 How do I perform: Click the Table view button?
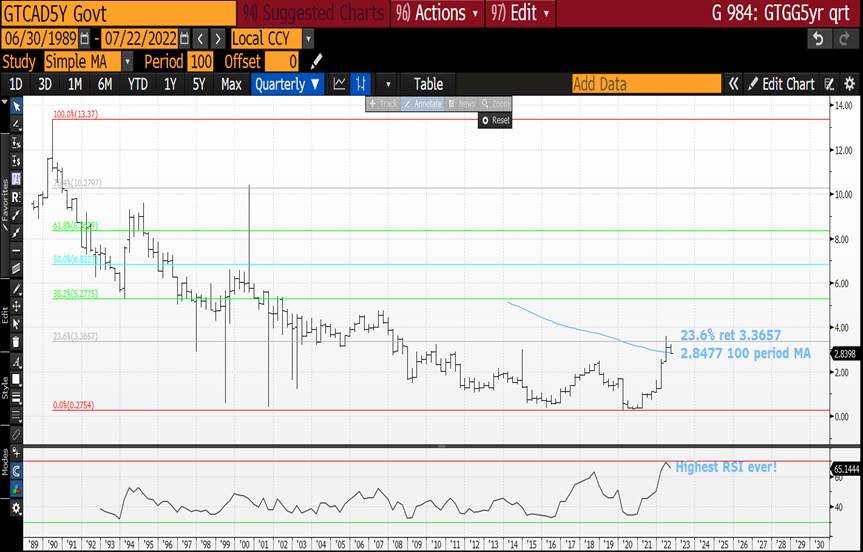(x=428, y=84)
